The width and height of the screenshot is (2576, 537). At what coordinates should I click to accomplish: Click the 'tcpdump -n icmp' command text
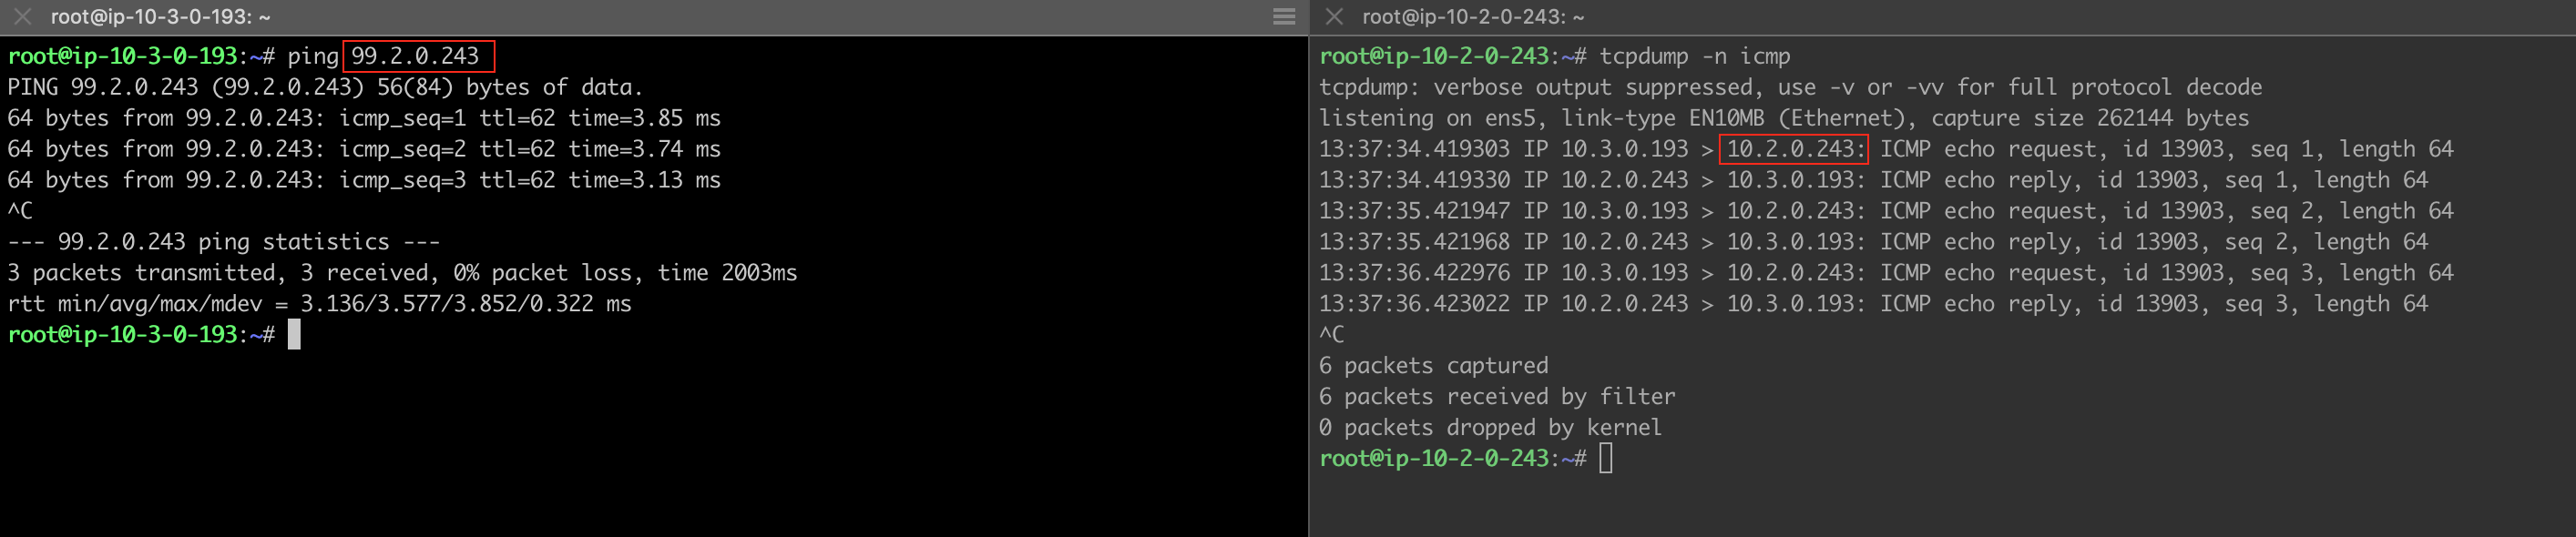coord(1694,56)
